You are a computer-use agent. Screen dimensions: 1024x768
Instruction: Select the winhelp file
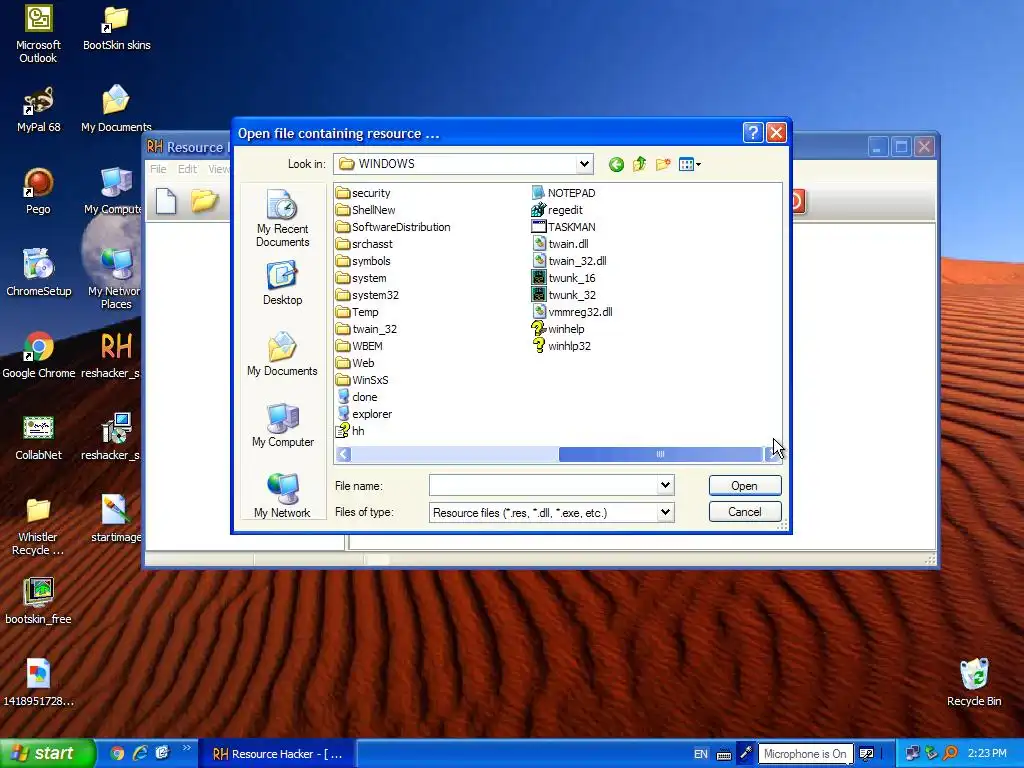tap(558, 329)
